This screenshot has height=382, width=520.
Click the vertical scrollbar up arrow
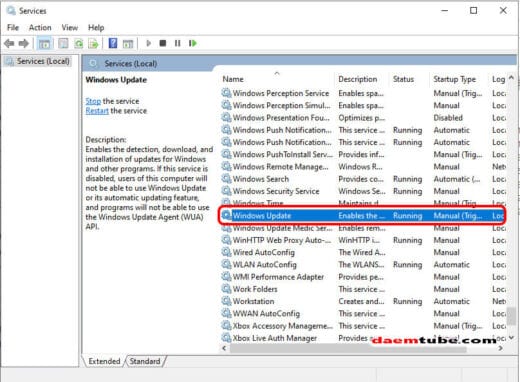[x=512, y=78]
